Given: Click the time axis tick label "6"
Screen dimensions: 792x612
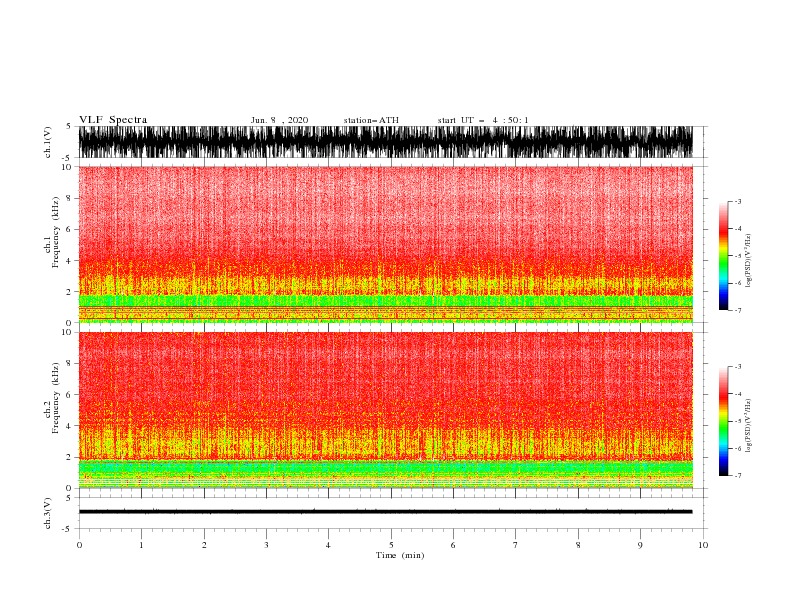Looking at the screenshot, I should 453,545.
